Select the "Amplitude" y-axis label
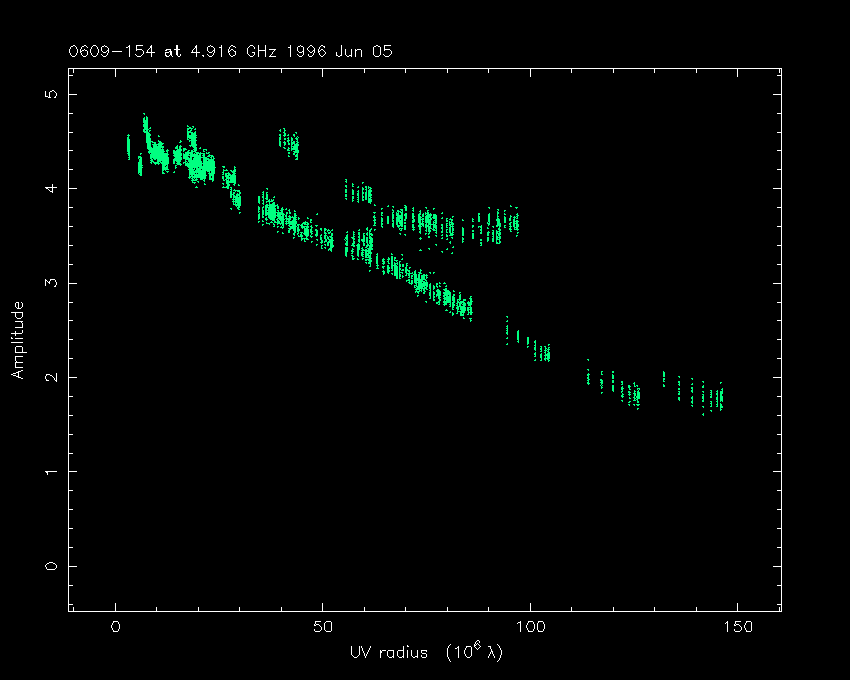Image resolution: width=850 pixels, height=680 pixels. (x=17, y=341)
